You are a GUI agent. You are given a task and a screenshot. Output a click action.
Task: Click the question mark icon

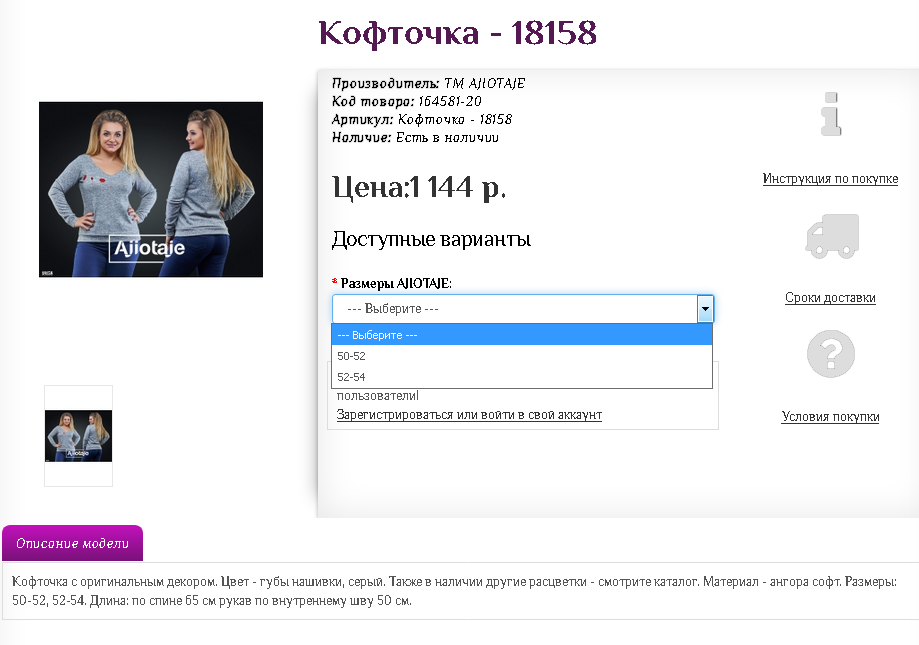click(x=831, y=354)
